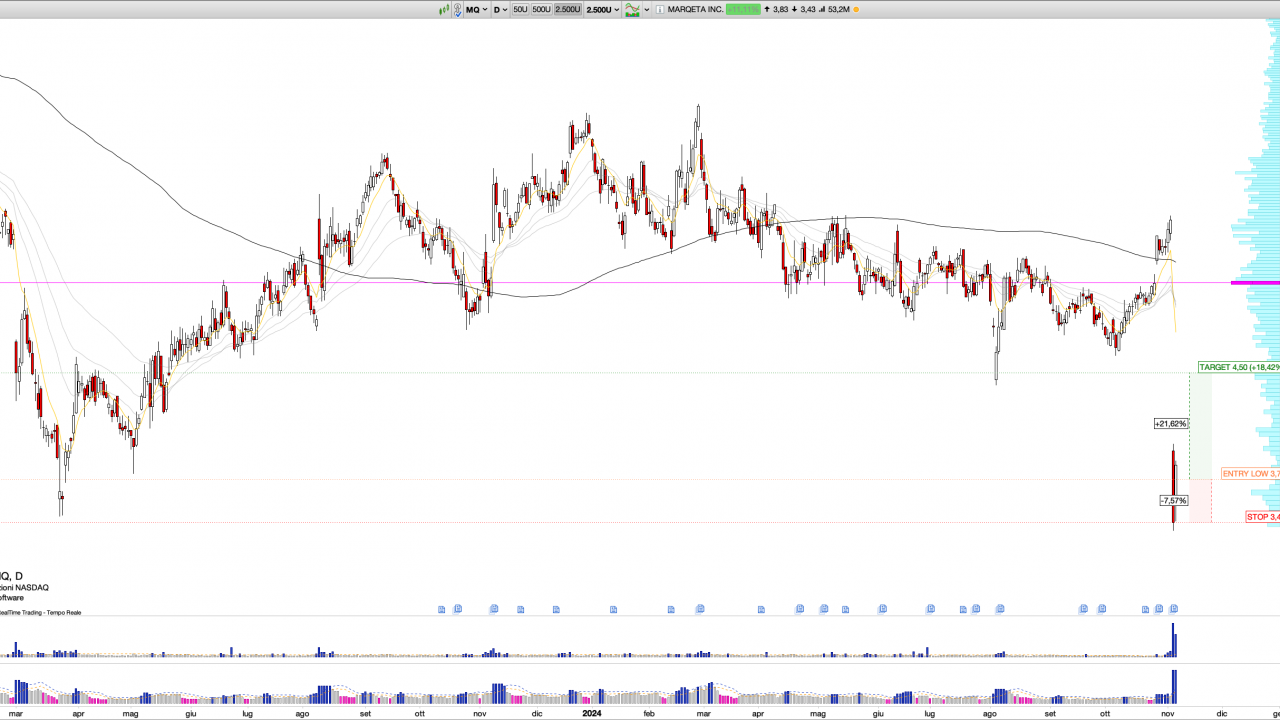Viewport: 1280px width, 720px height.
Task: Open the MQ symbol dropdown
Action: tap(477, 10)
